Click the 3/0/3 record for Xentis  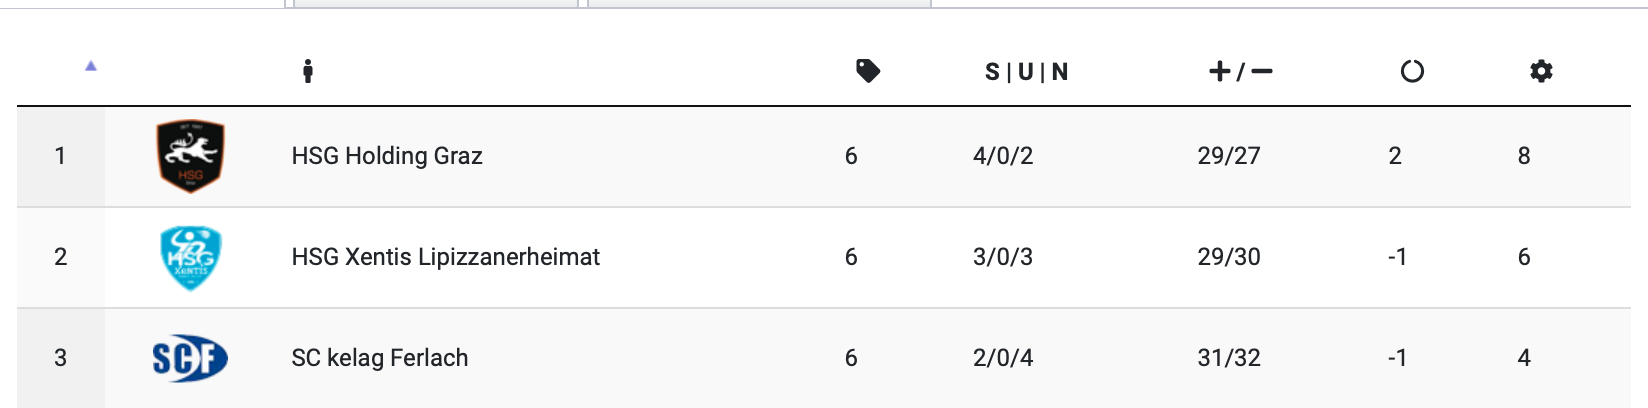coord(1003,257)
